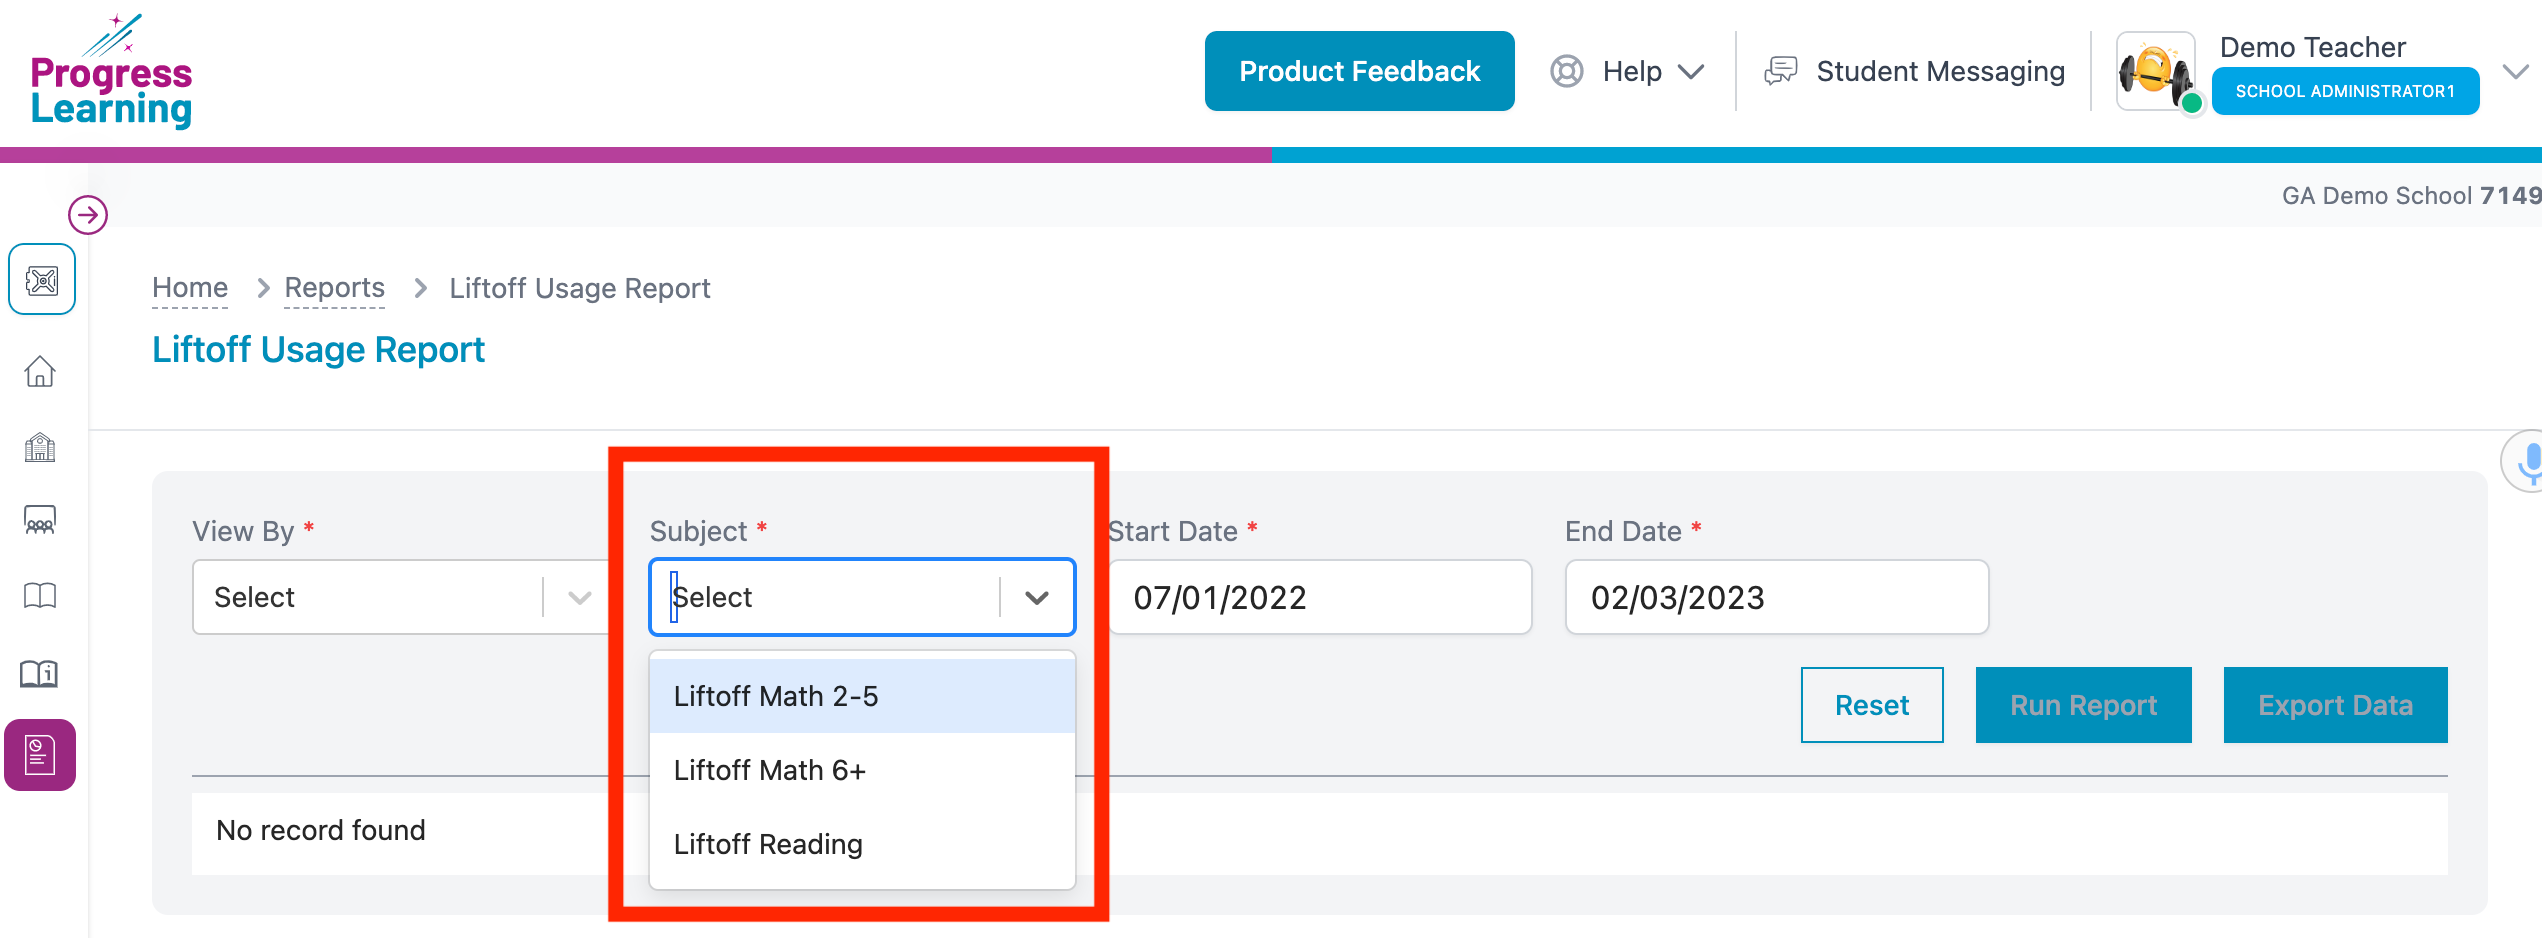The height and width of the screenshot is (938, 2542).
Task: Click the Reset button
Action: tap(1872, 705)
